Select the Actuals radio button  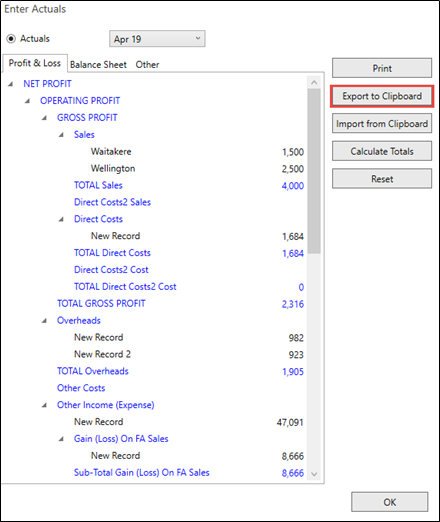tap(11, 39)
